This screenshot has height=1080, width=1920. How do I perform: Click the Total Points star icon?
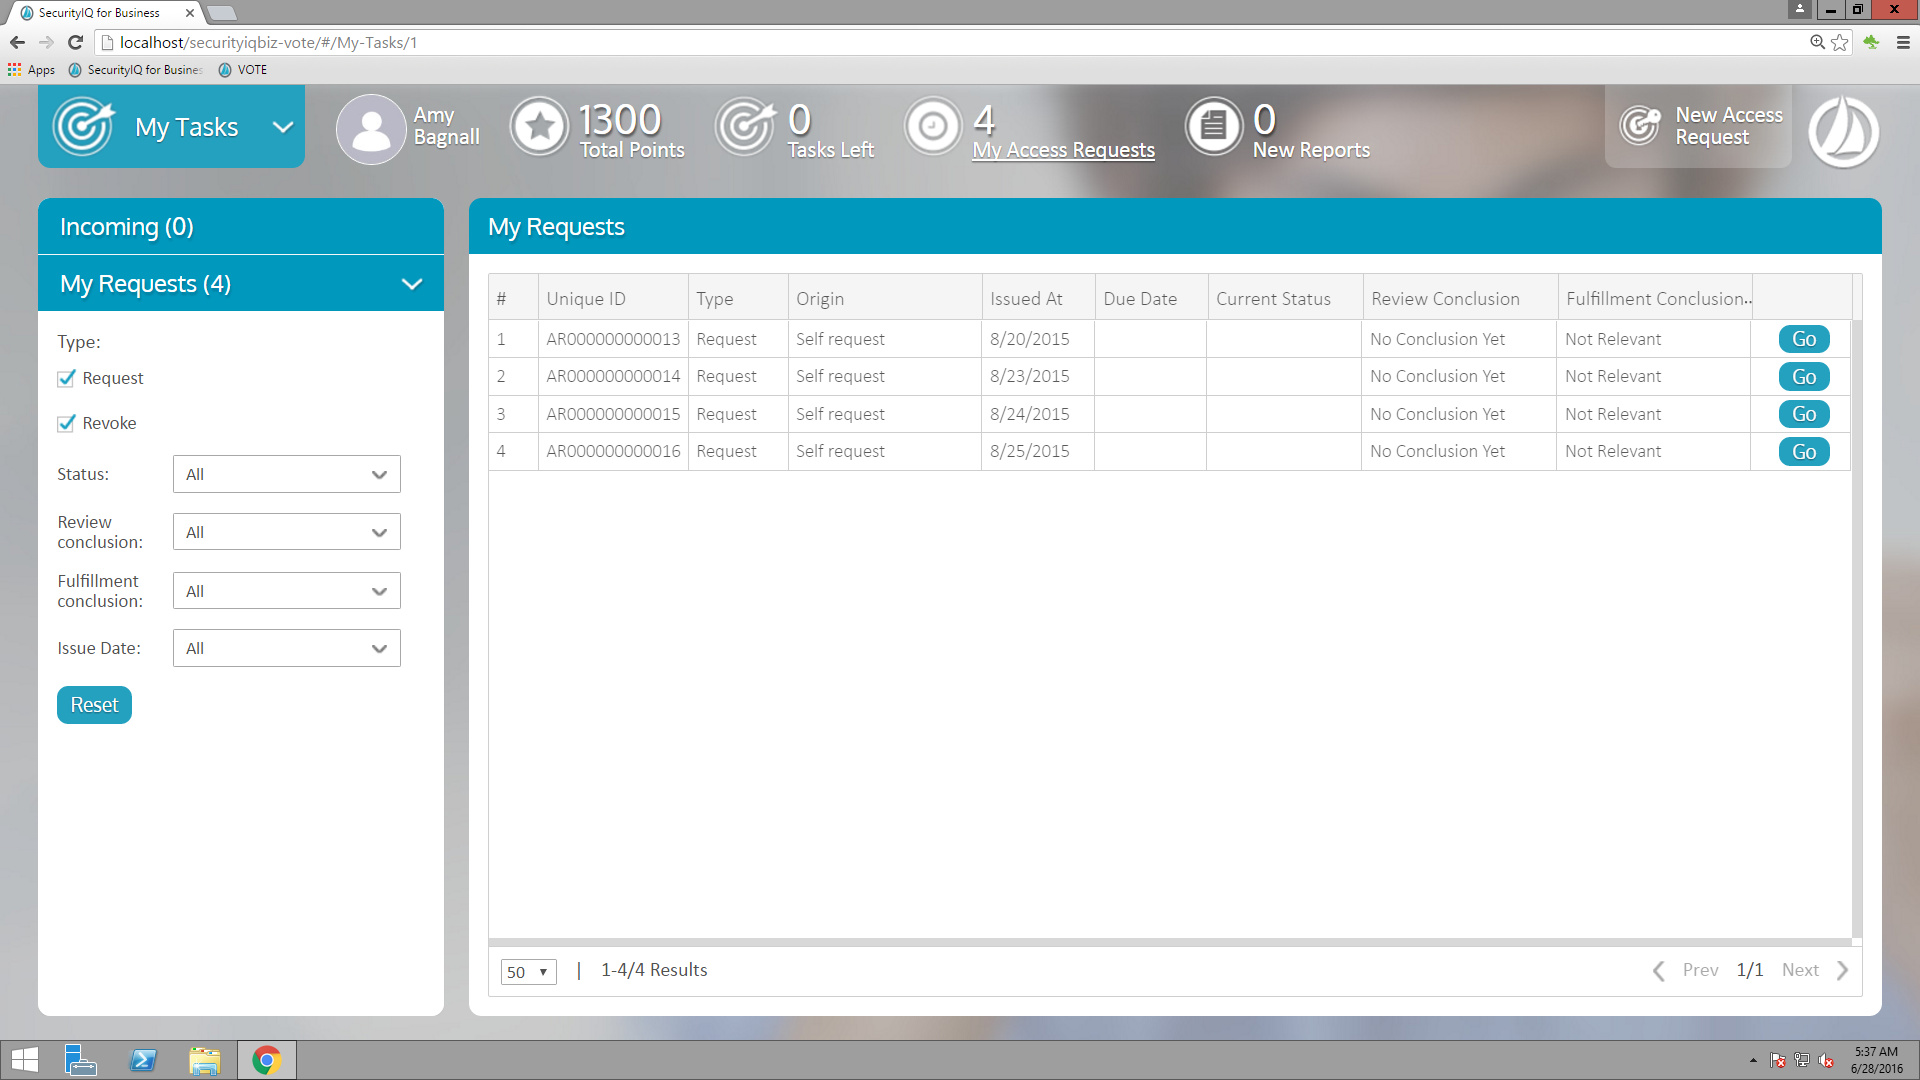(x=540, y=127)
